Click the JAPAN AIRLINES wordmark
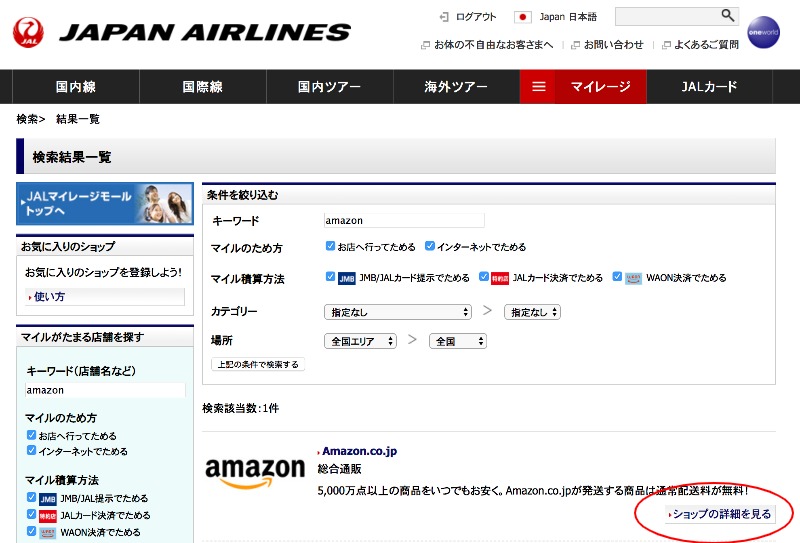Viewport: 800px width, 543px height. (x=205, y=33)
